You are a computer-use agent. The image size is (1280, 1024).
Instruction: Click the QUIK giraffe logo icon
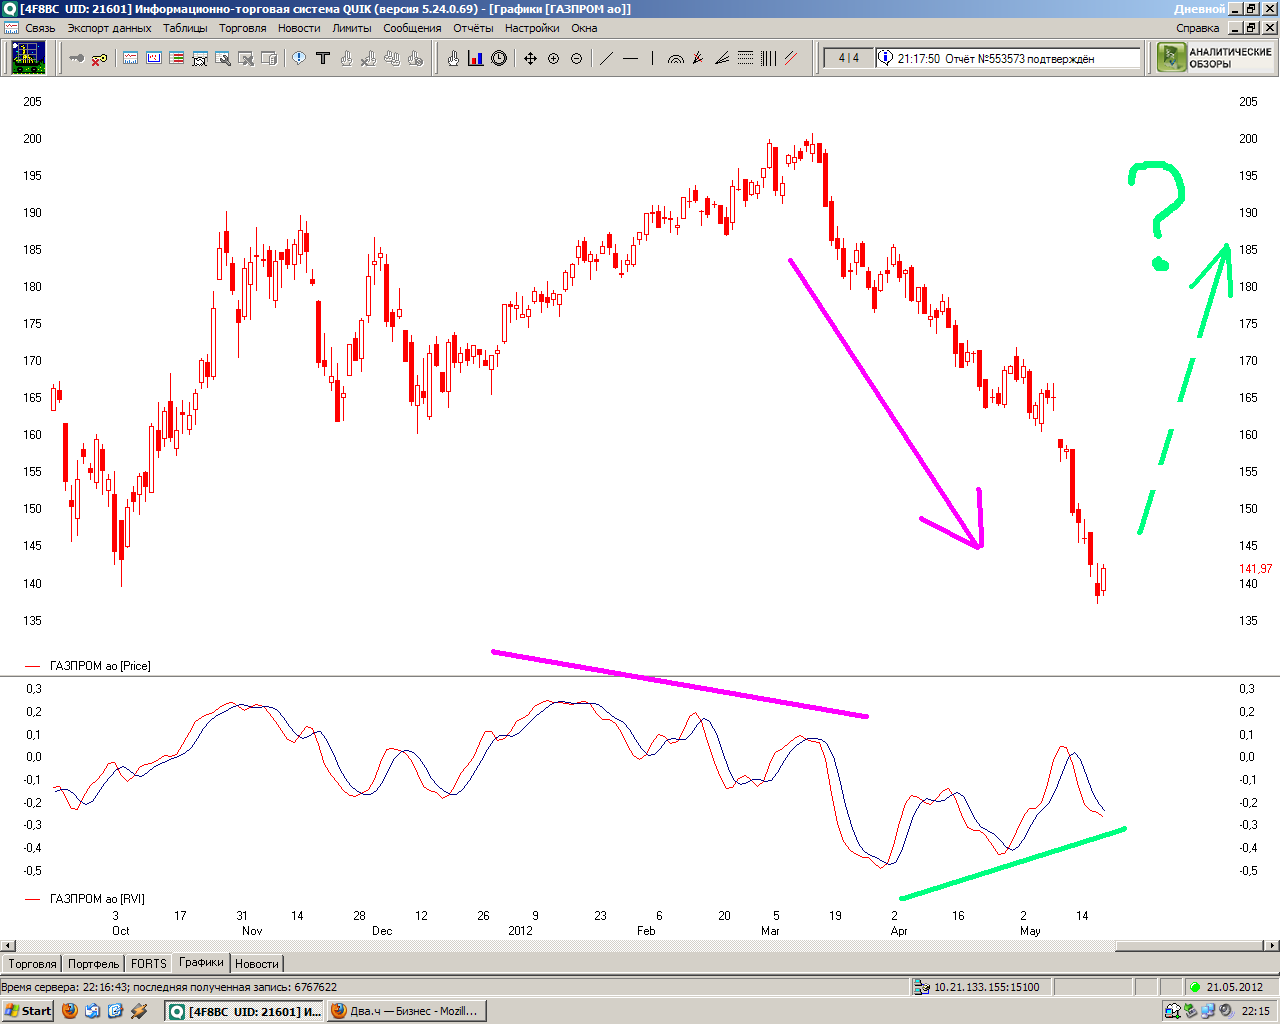pyautogui.click(x=28, y=58)
